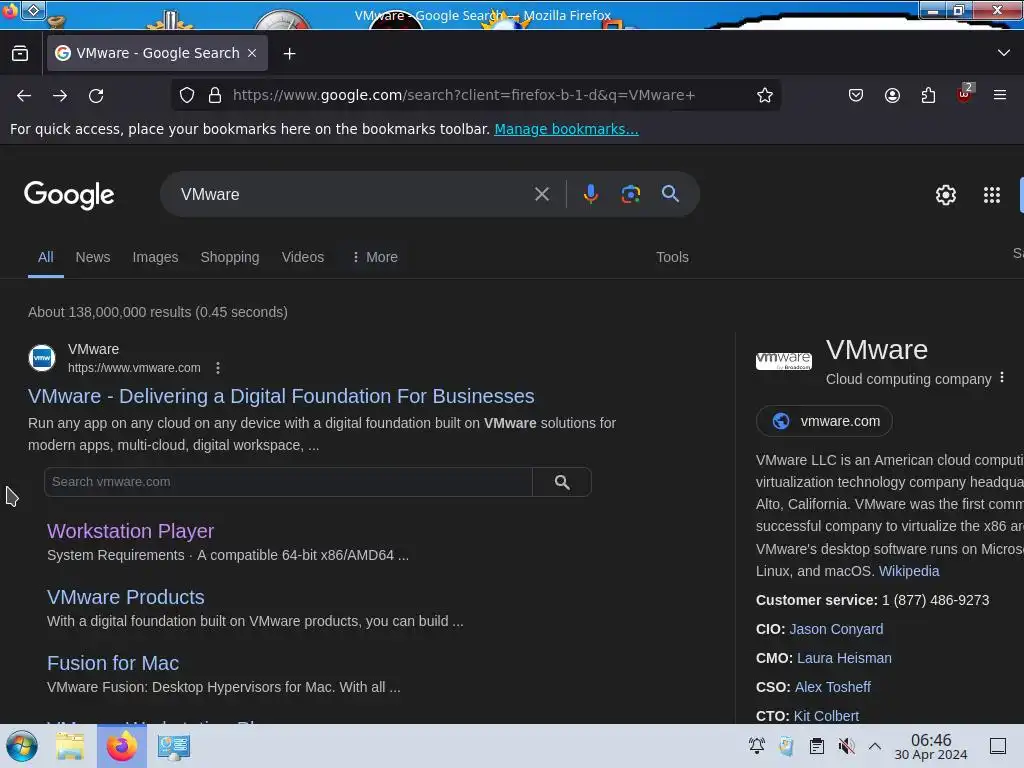The height and width of the screenshot is (768, 1024).
Task: Open the VMware Products sitelink
Action: coord(125,597)
